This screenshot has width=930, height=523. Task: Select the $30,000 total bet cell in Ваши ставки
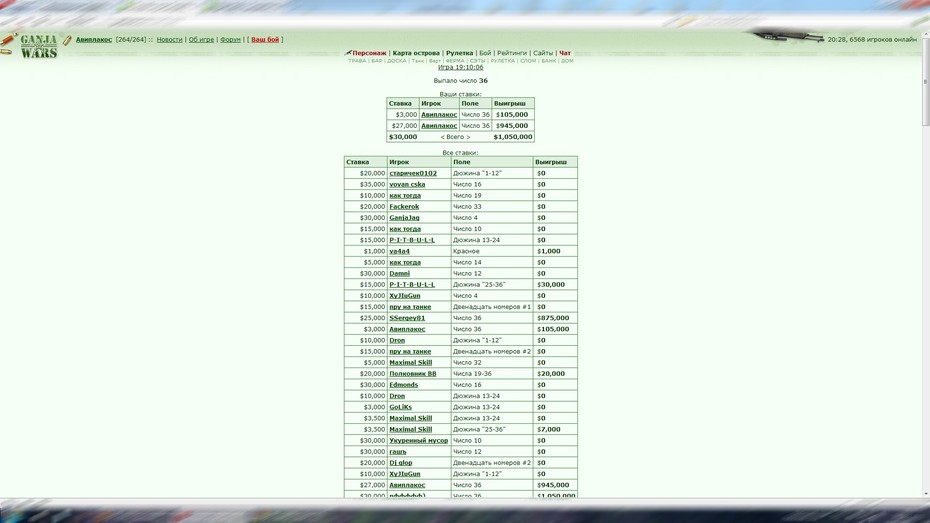pyautogui.click(x=403, y=137)
